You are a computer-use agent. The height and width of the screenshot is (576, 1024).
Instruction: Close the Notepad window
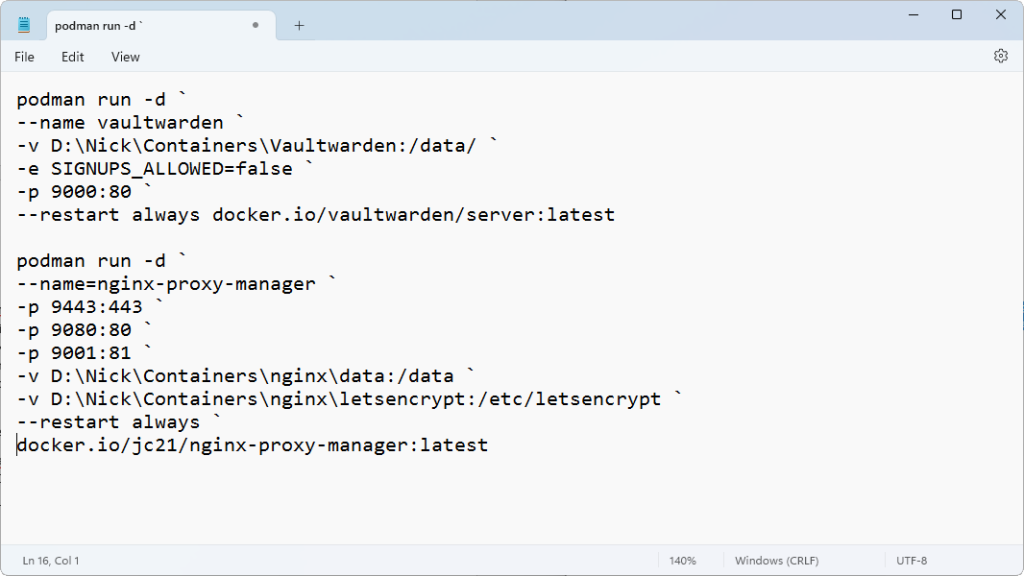[x=1001, y=15]
